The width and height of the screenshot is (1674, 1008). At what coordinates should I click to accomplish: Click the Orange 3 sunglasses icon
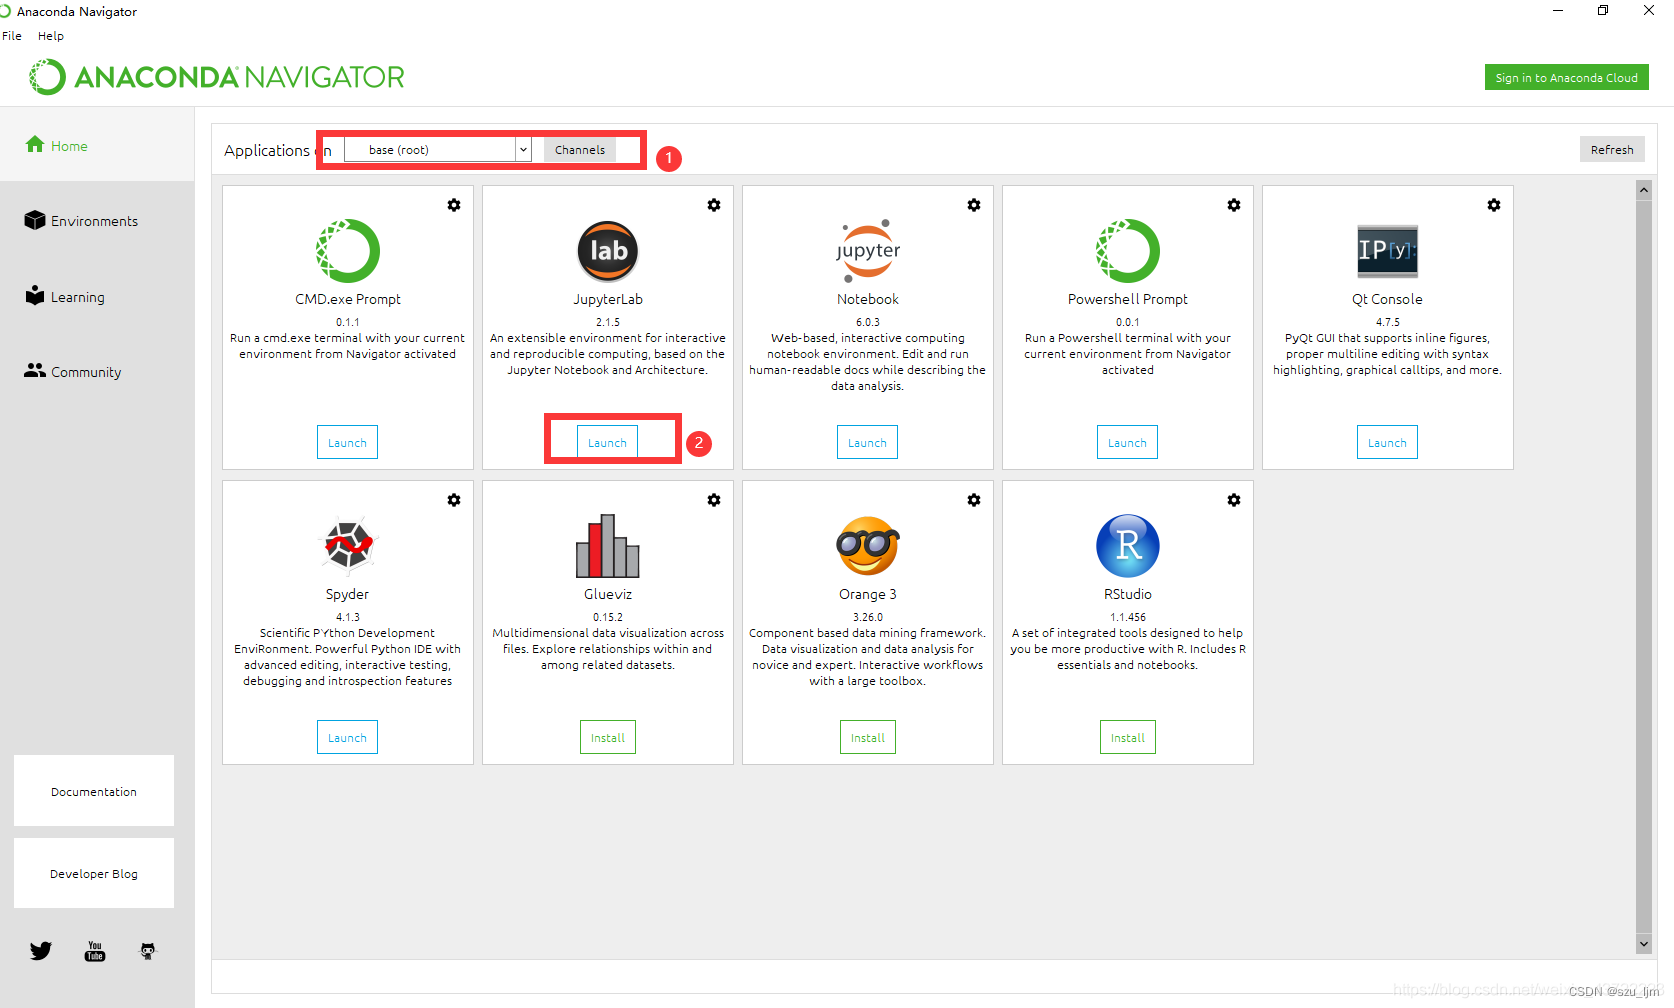point(868,546)
